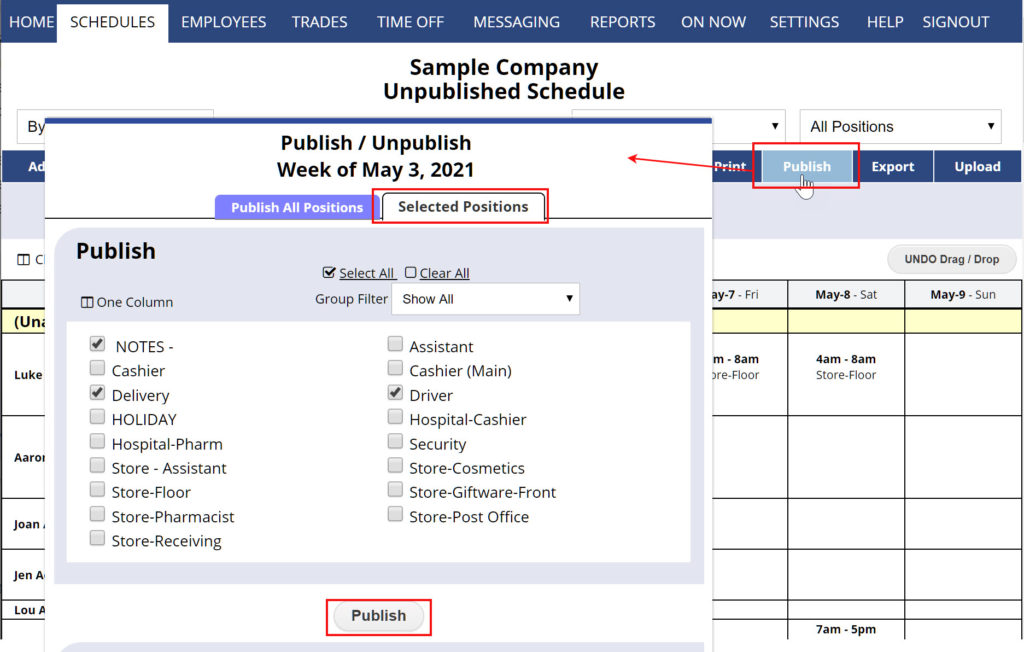Image resolution: width=1024 pixels, height=652 pixels.
Task: Uncheck the NOTES position checkbox
Action: (x=97, y=343)
